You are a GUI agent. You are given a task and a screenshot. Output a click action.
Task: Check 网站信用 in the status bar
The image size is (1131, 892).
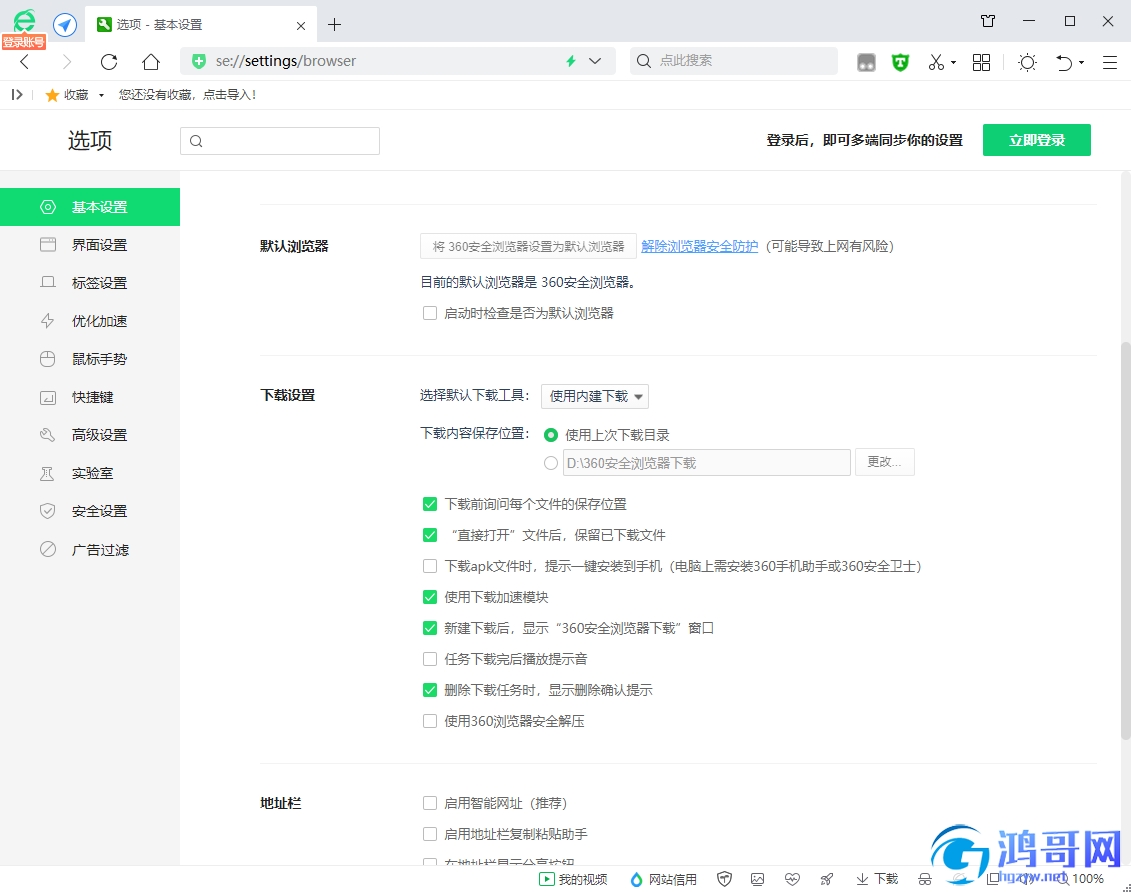664,879
